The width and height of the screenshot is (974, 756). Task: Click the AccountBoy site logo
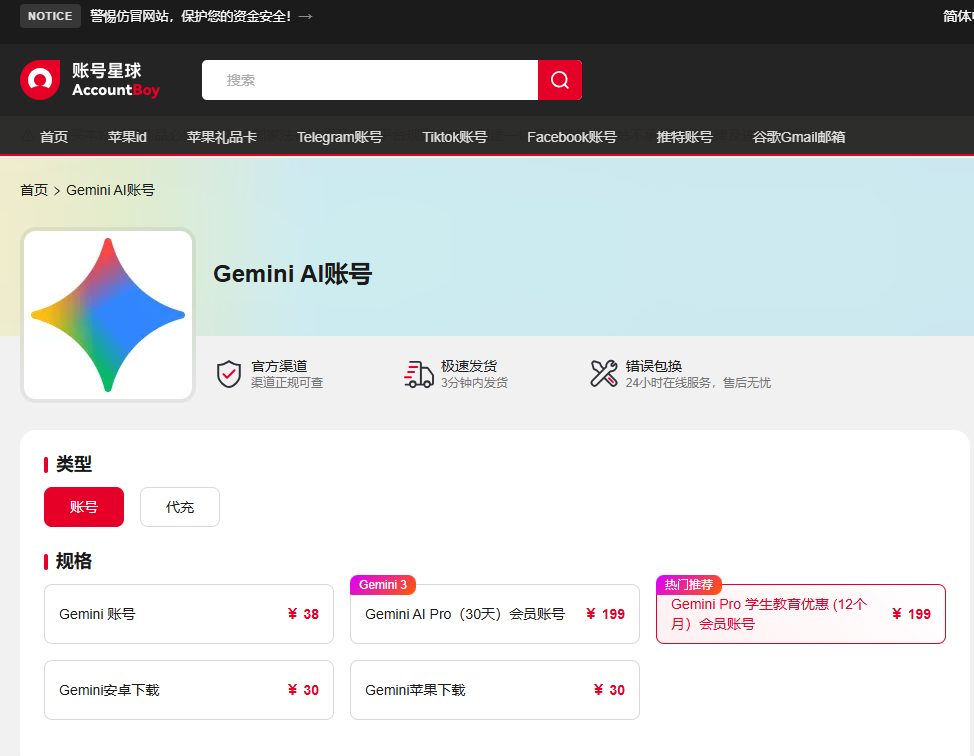click(88, 80)
